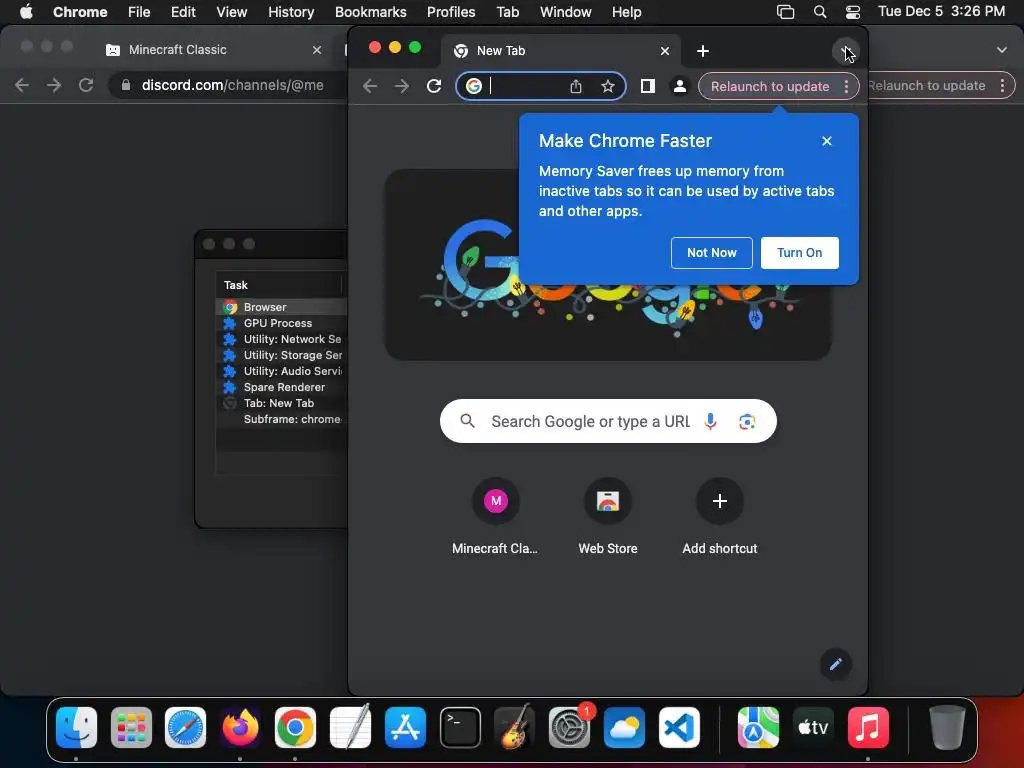Click the Not Now button
Screen dimensions: 1024x768
pyautogui.click(x=711, y=253)
